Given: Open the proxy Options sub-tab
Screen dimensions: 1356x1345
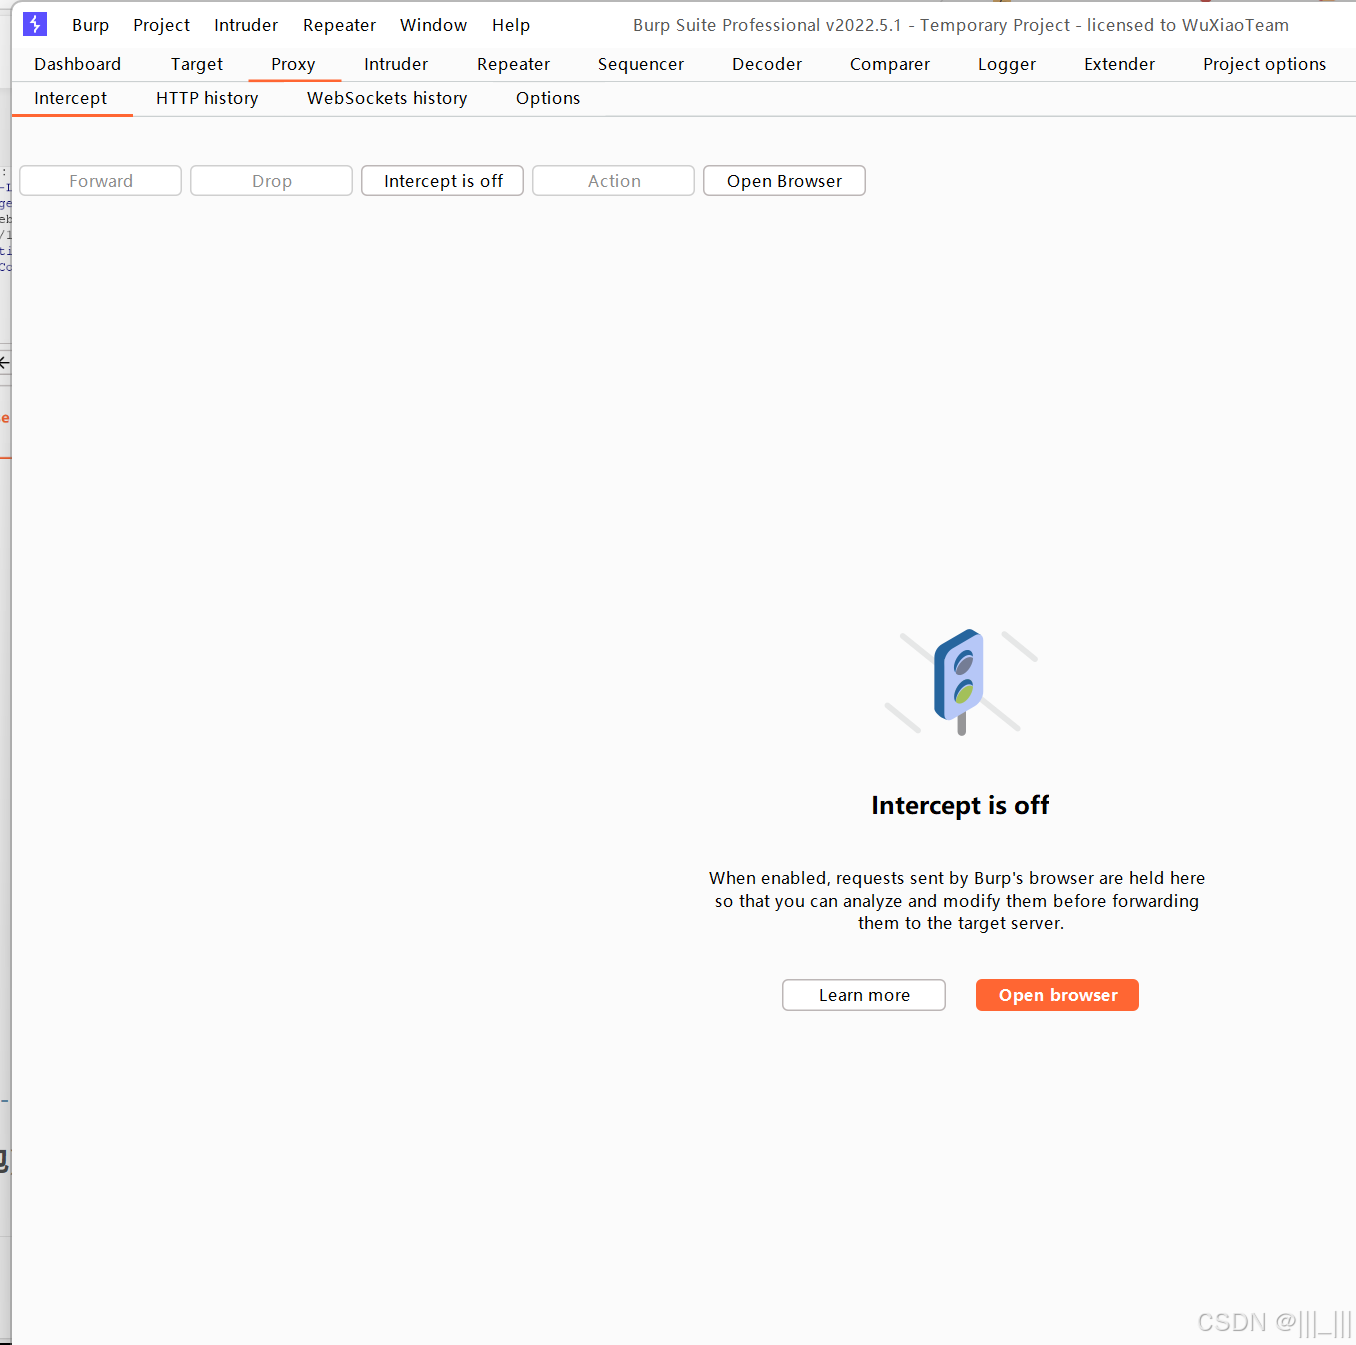Looking at the screenshot, I should [x=548, y=98].
